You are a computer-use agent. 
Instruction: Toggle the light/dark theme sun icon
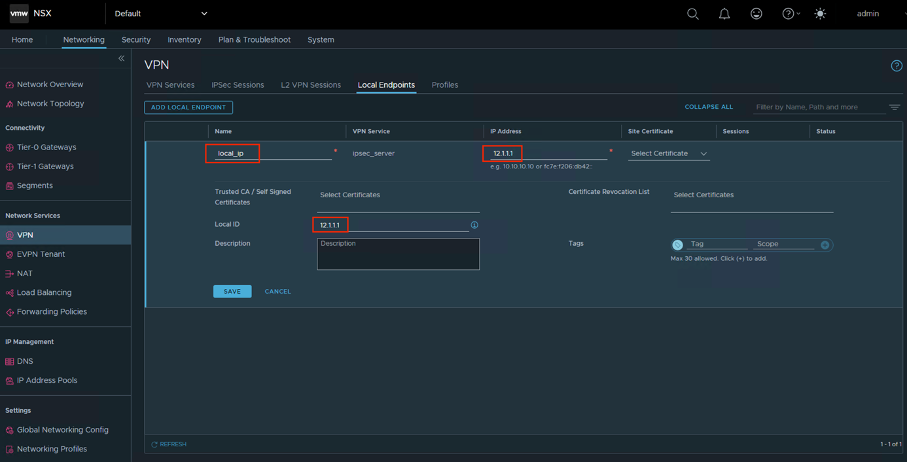tap(821, 14)
